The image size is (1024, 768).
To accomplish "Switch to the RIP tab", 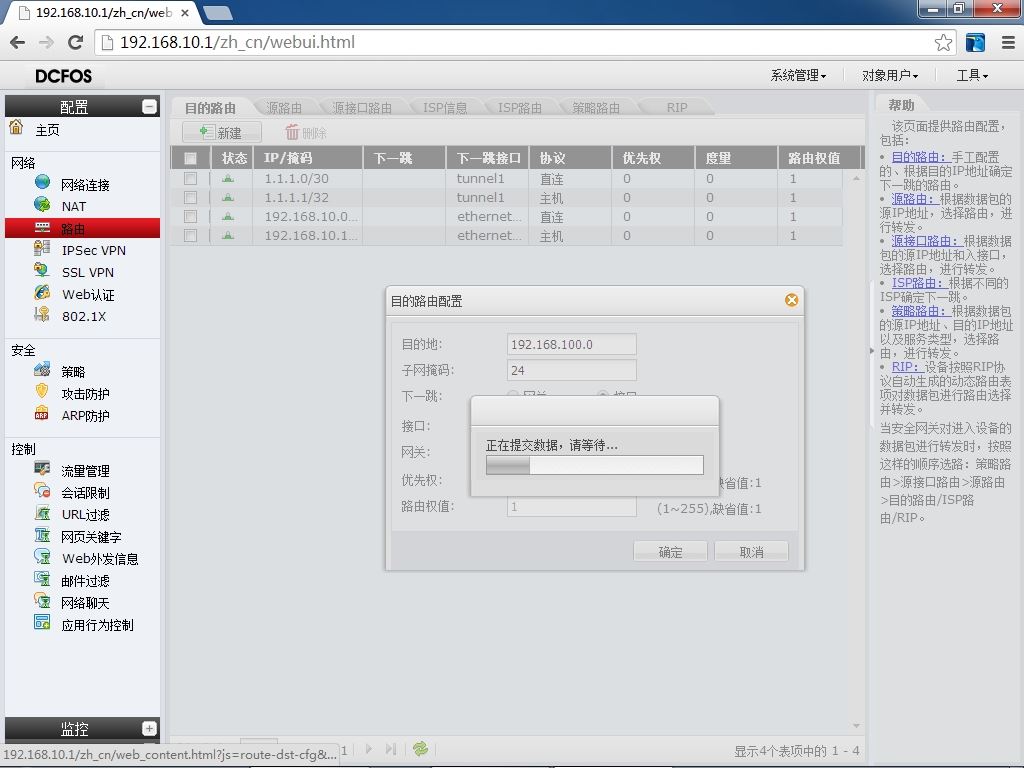I will pyautogui.click(x=677, y=108).
